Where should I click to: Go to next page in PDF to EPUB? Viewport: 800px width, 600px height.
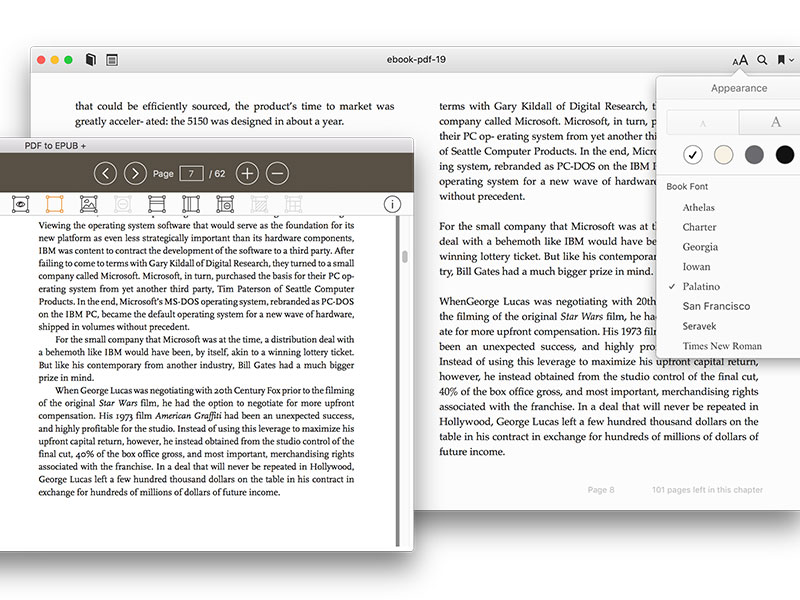135,173
